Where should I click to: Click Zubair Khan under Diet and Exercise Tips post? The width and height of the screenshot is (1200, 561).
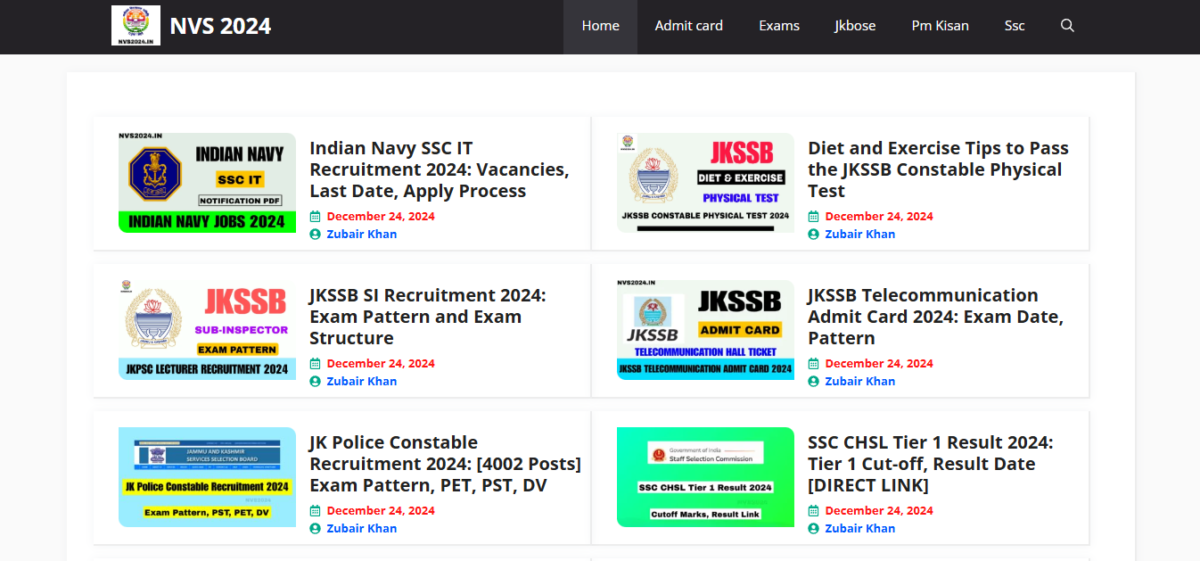point(860,234)
